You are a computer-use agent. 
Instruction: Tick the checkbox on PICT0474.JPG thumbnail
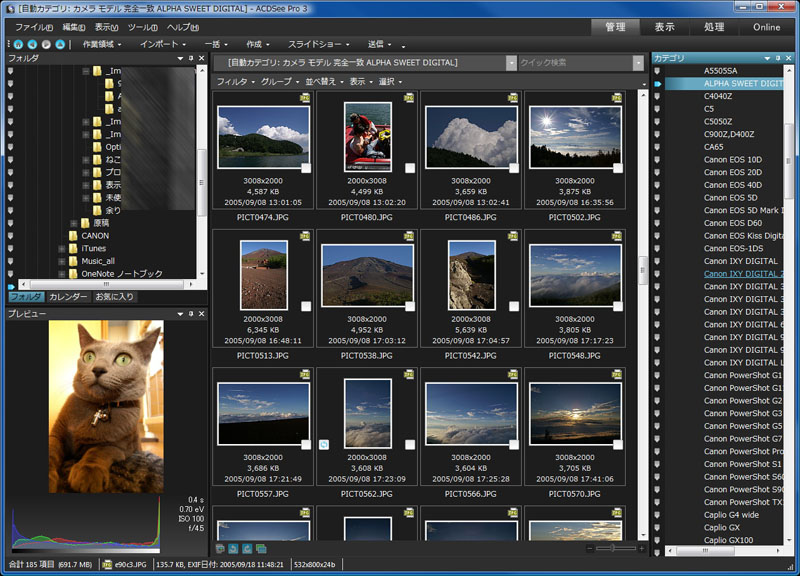point(305,168)
